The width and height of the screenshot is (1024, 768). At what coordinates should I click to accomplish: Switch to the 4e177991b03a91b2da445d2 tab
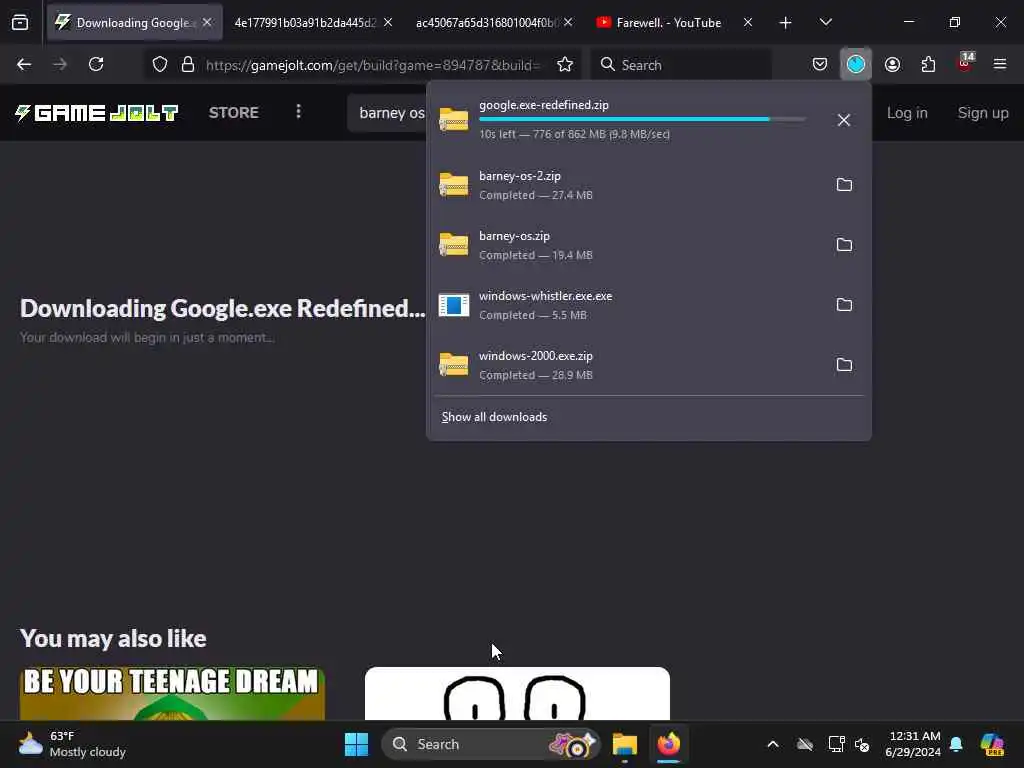tap(305, 23)
